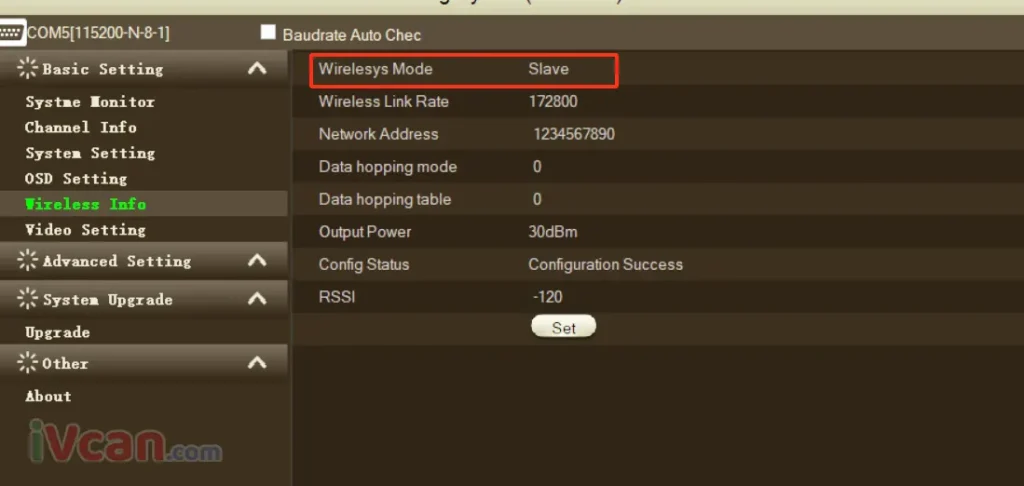Click the Network Address value field
Image resolution: width=1024 pixels, height=486 pixels.
(x=574, y=135)
